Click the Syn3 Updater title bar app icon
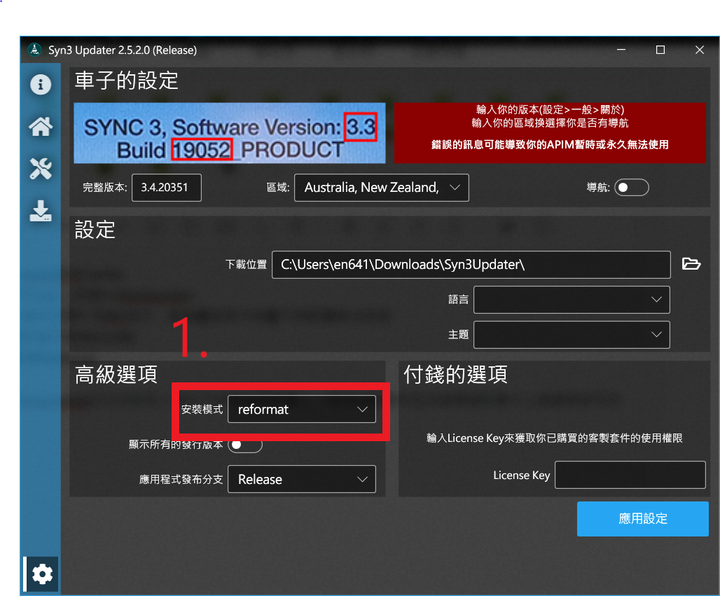Image resolution: width=720 pixels, height=596 pixels. [x=34, y=50]
